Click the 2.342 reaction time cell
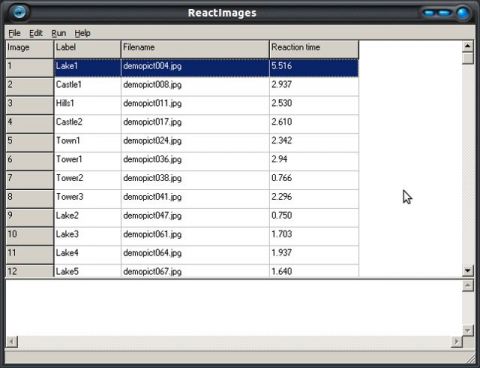The height and width of the screenshot is (368, 480). 314,143
